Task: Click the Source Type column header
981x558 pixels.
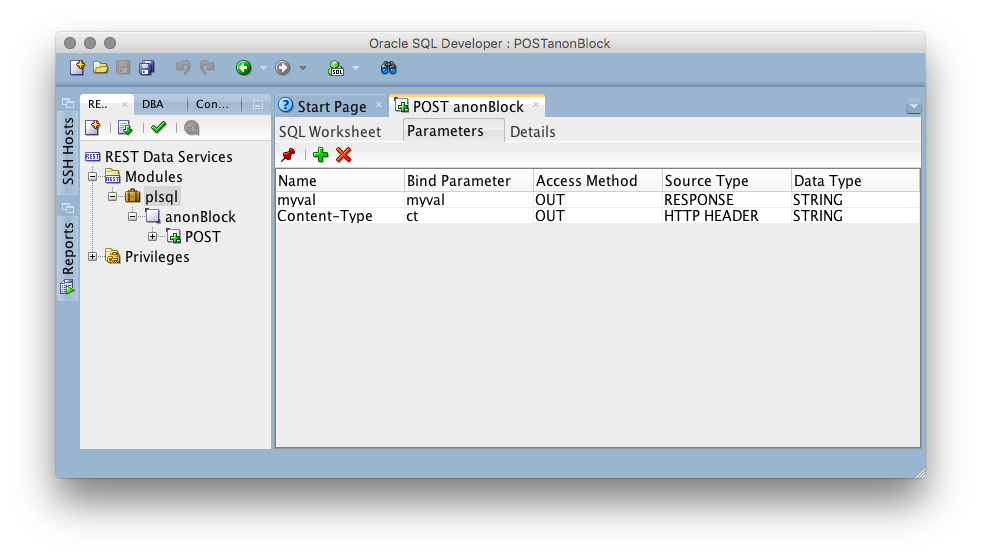Action: [x=726, y=181]
